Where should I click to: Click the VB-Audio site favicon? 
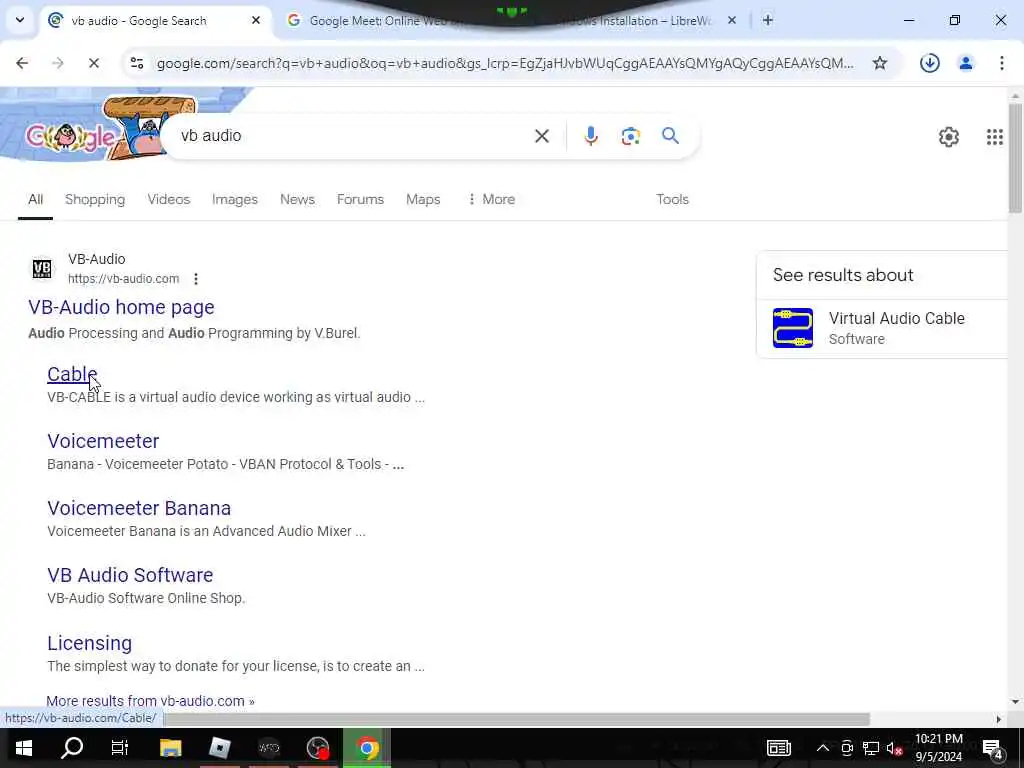(42, 268)
